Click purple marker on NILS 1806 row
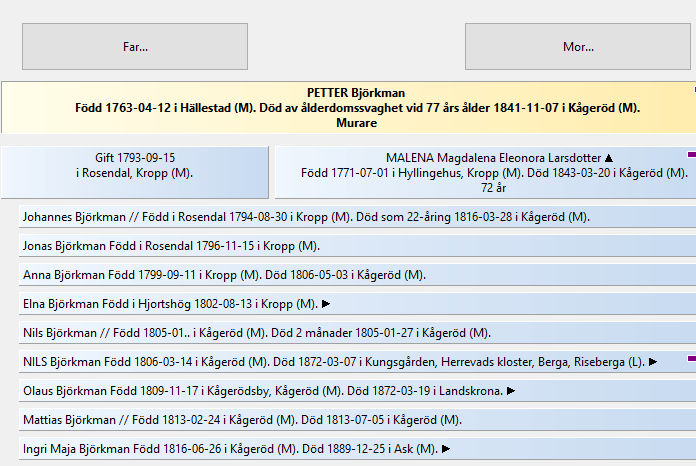Screen dimensions: 696x466 [691, 356]
